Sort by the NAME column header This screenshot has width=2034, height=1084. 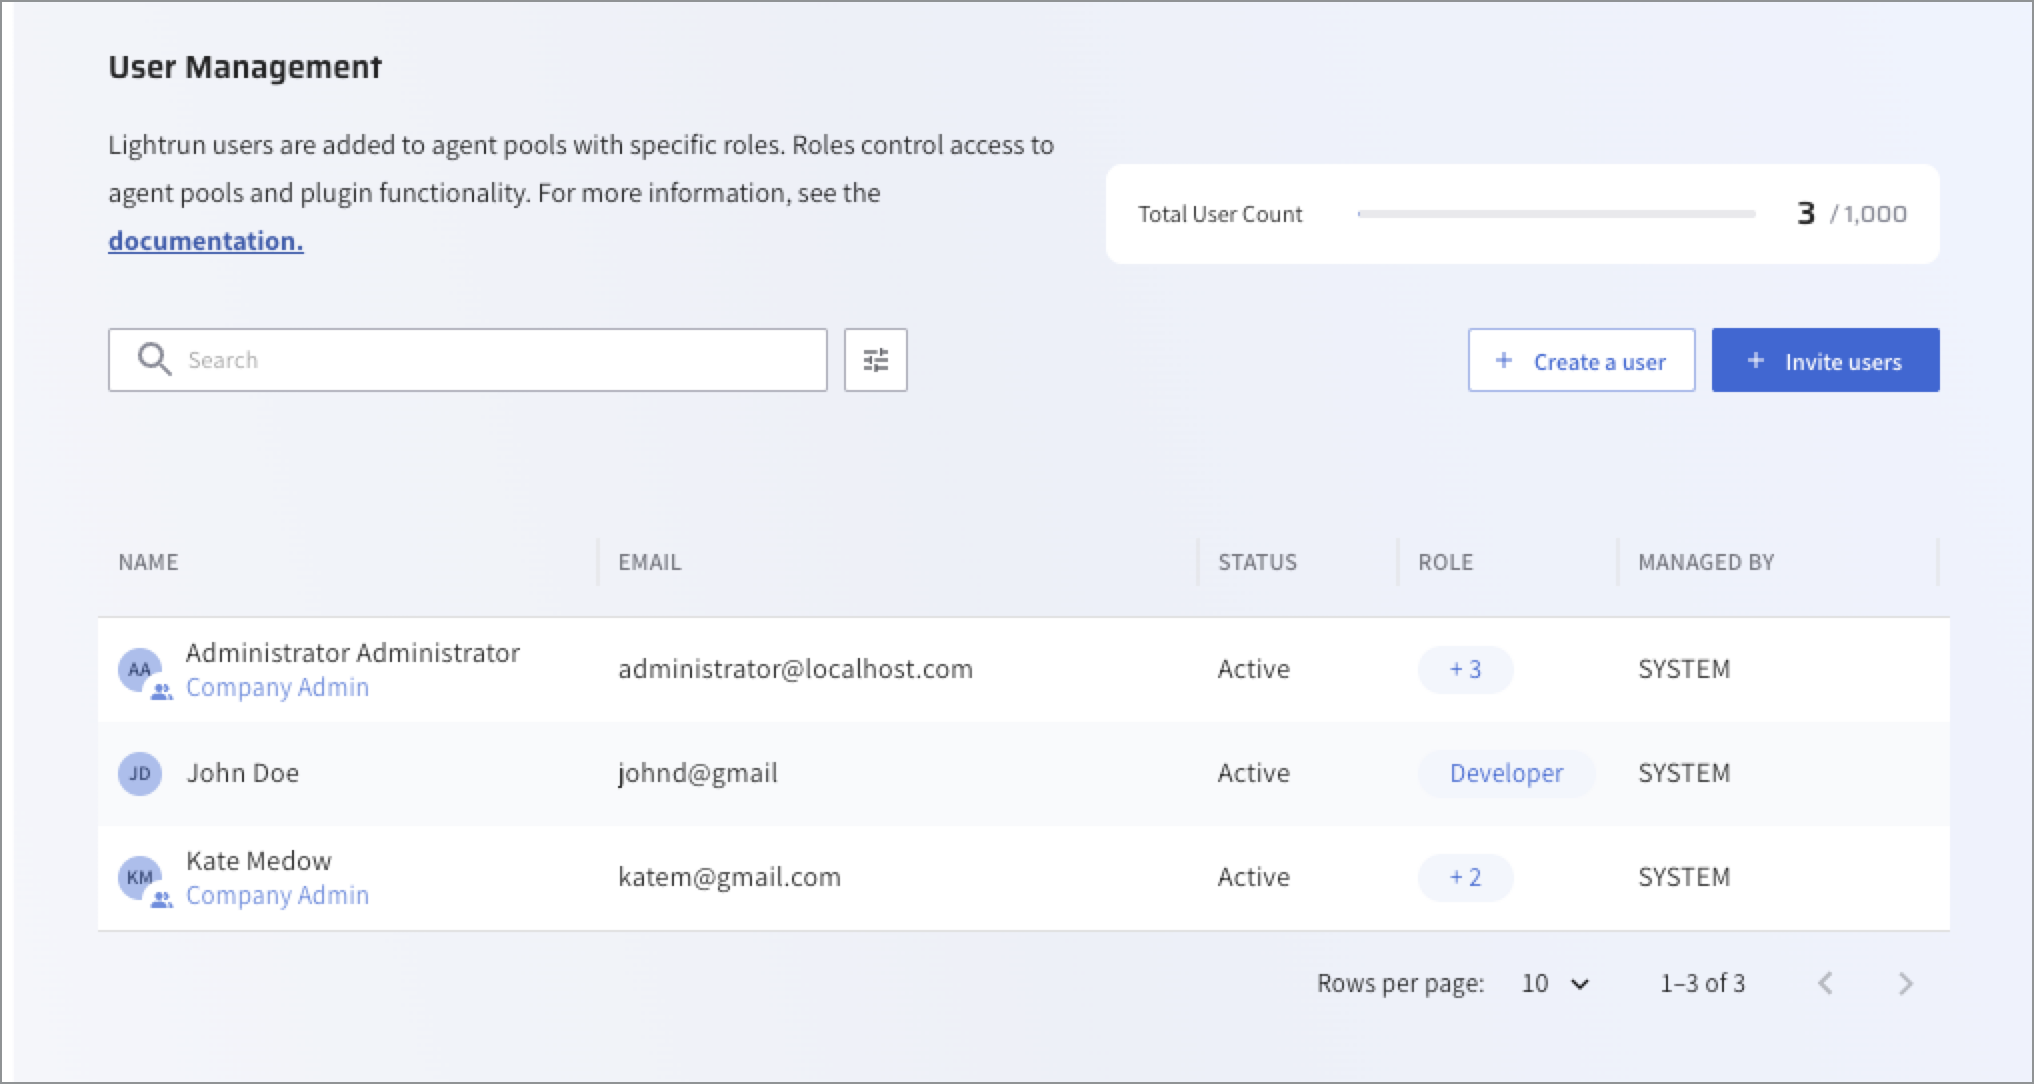tap(148, 562)
